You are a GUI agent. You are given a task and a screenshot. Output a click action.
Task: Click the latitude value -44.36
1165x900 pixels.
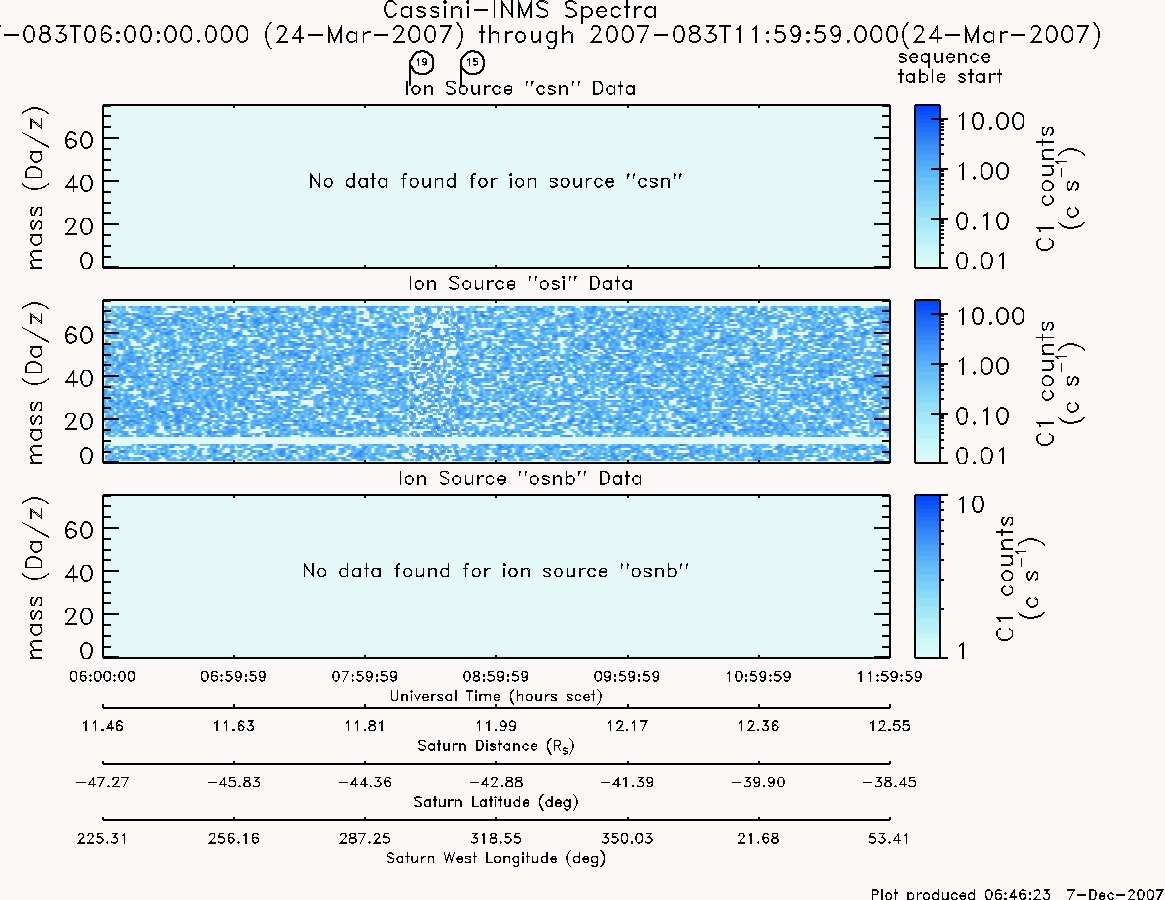point(365,783)
